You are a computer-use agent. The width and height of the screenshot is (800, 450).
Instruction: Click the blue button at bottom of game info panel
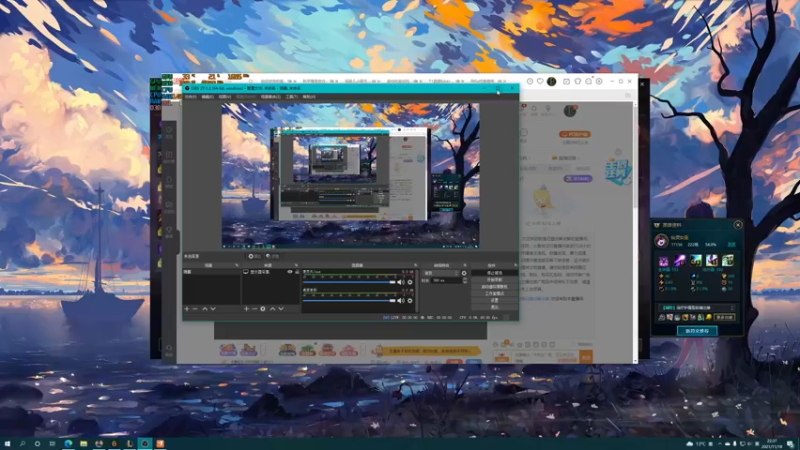(697, 331)
